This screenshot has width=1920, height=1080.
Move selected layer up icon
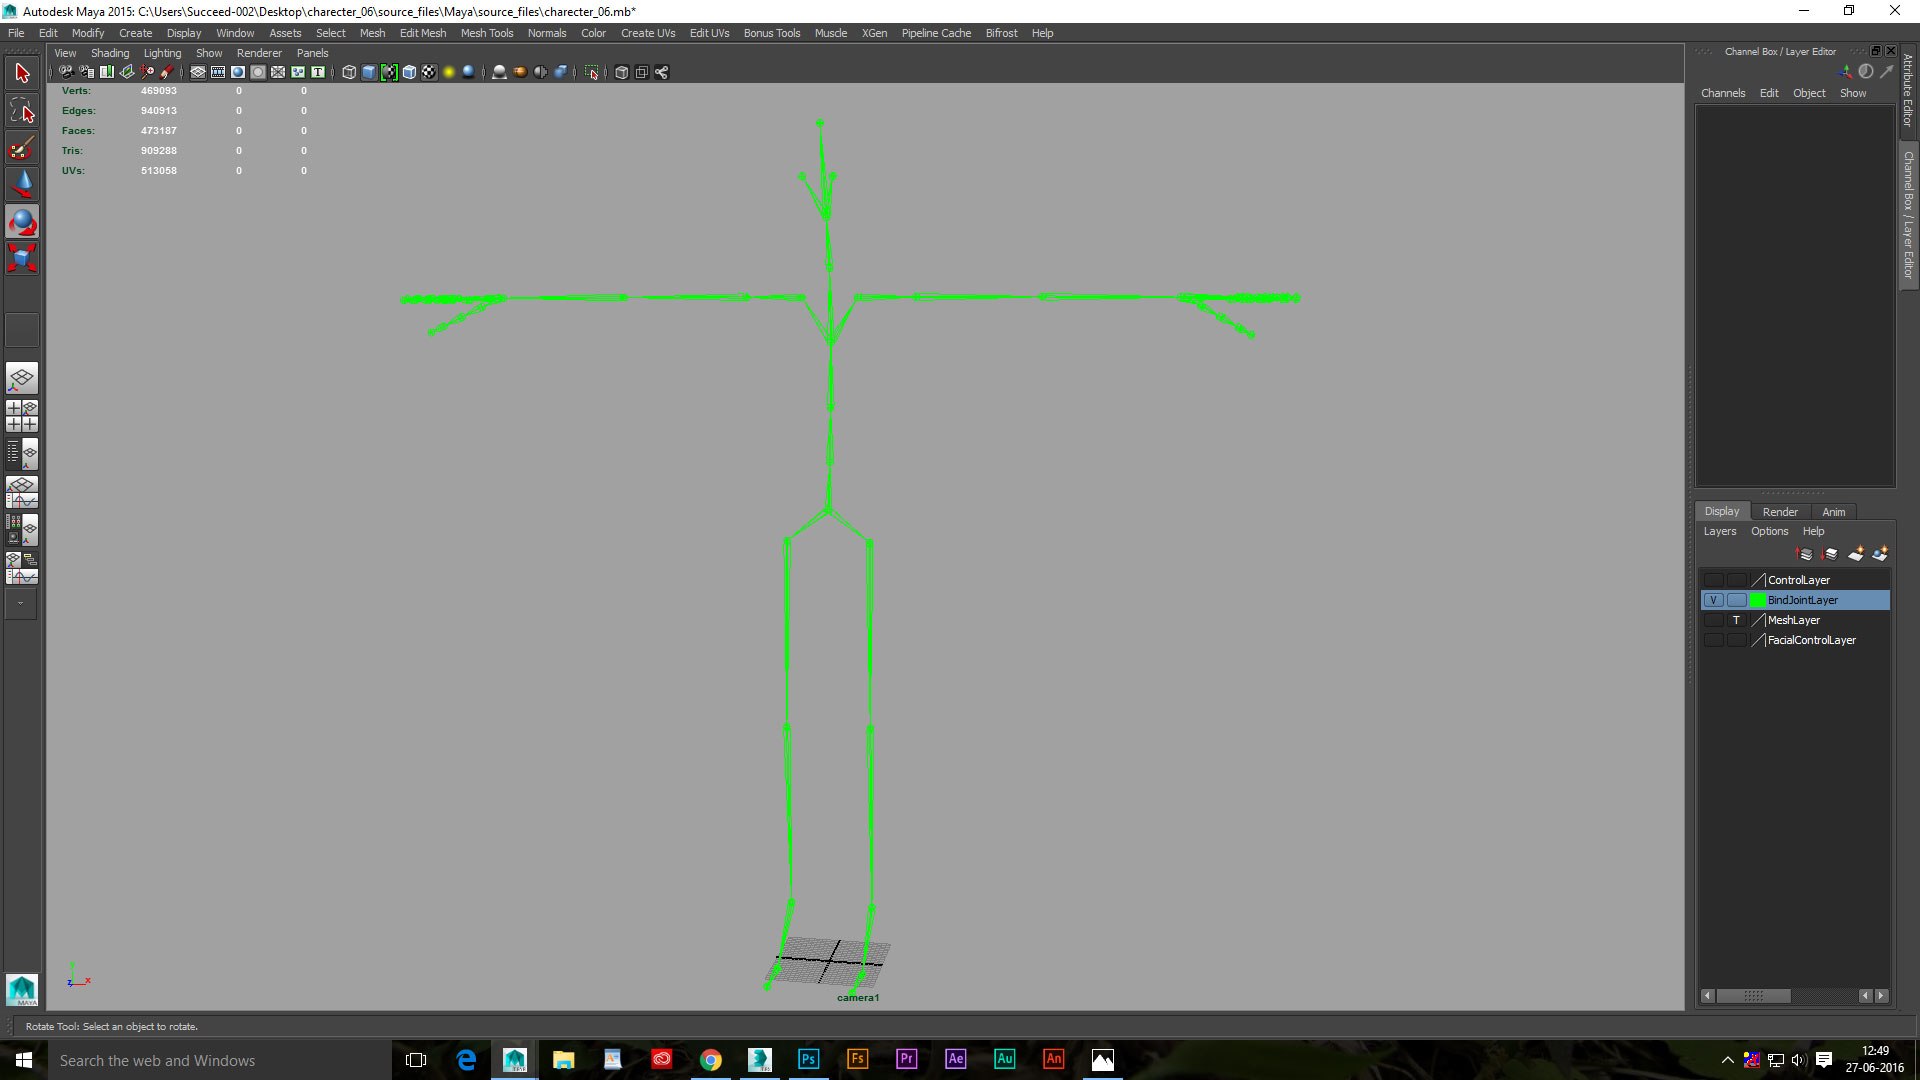click(1805, 554)
